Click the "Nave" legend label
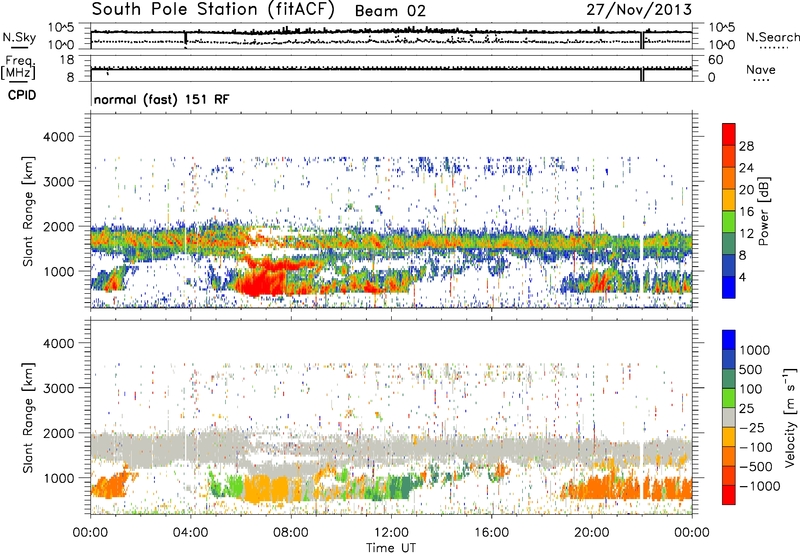Image resolution: width=800 pixels, height=554 pixels. (x=761, y=69)
